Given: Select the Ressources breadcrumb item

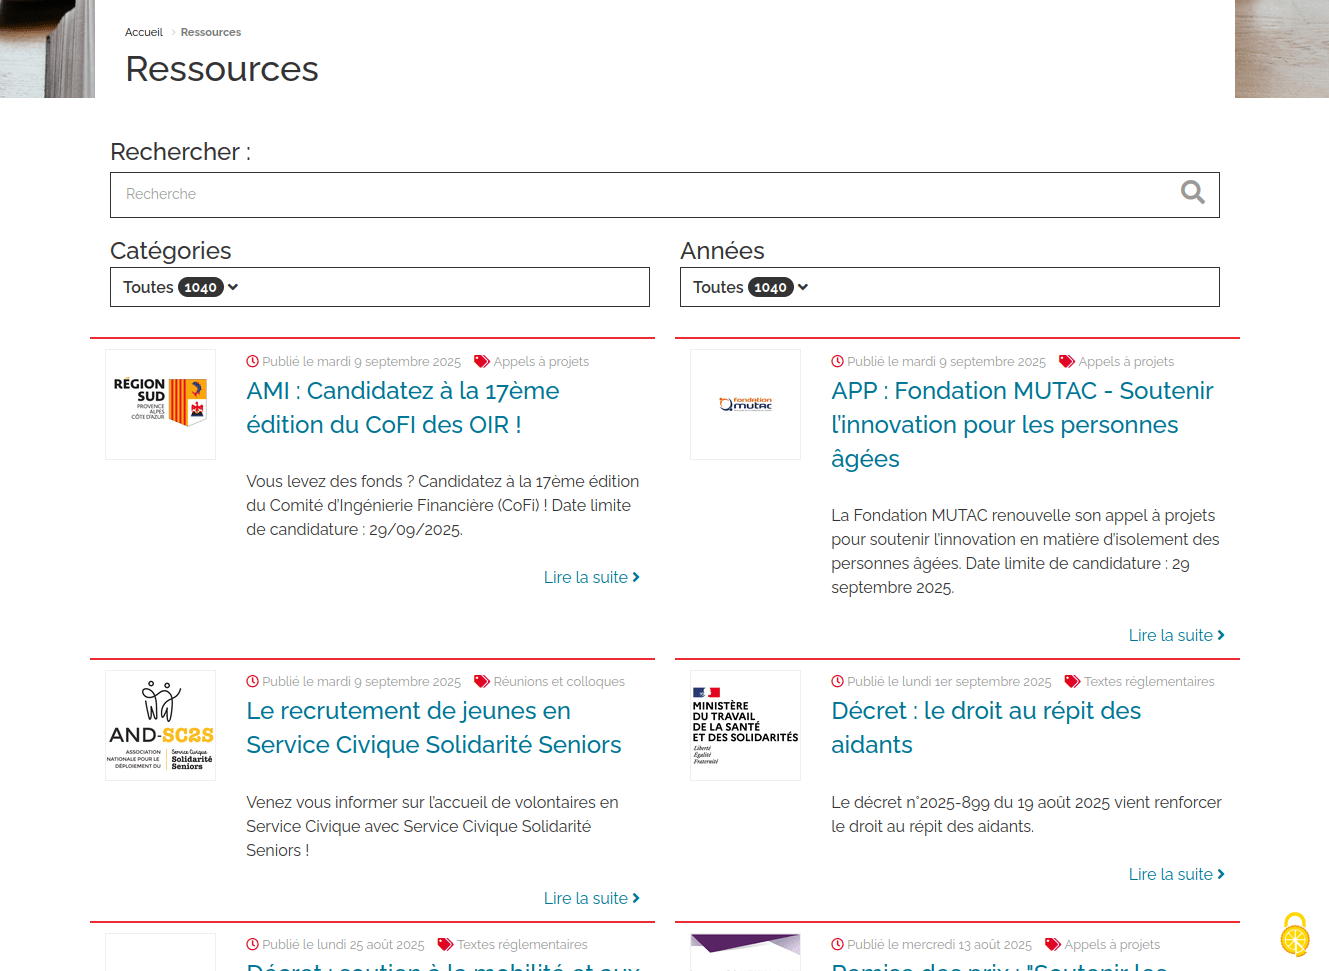Looking at the screenshot, I should coord(210,32).
